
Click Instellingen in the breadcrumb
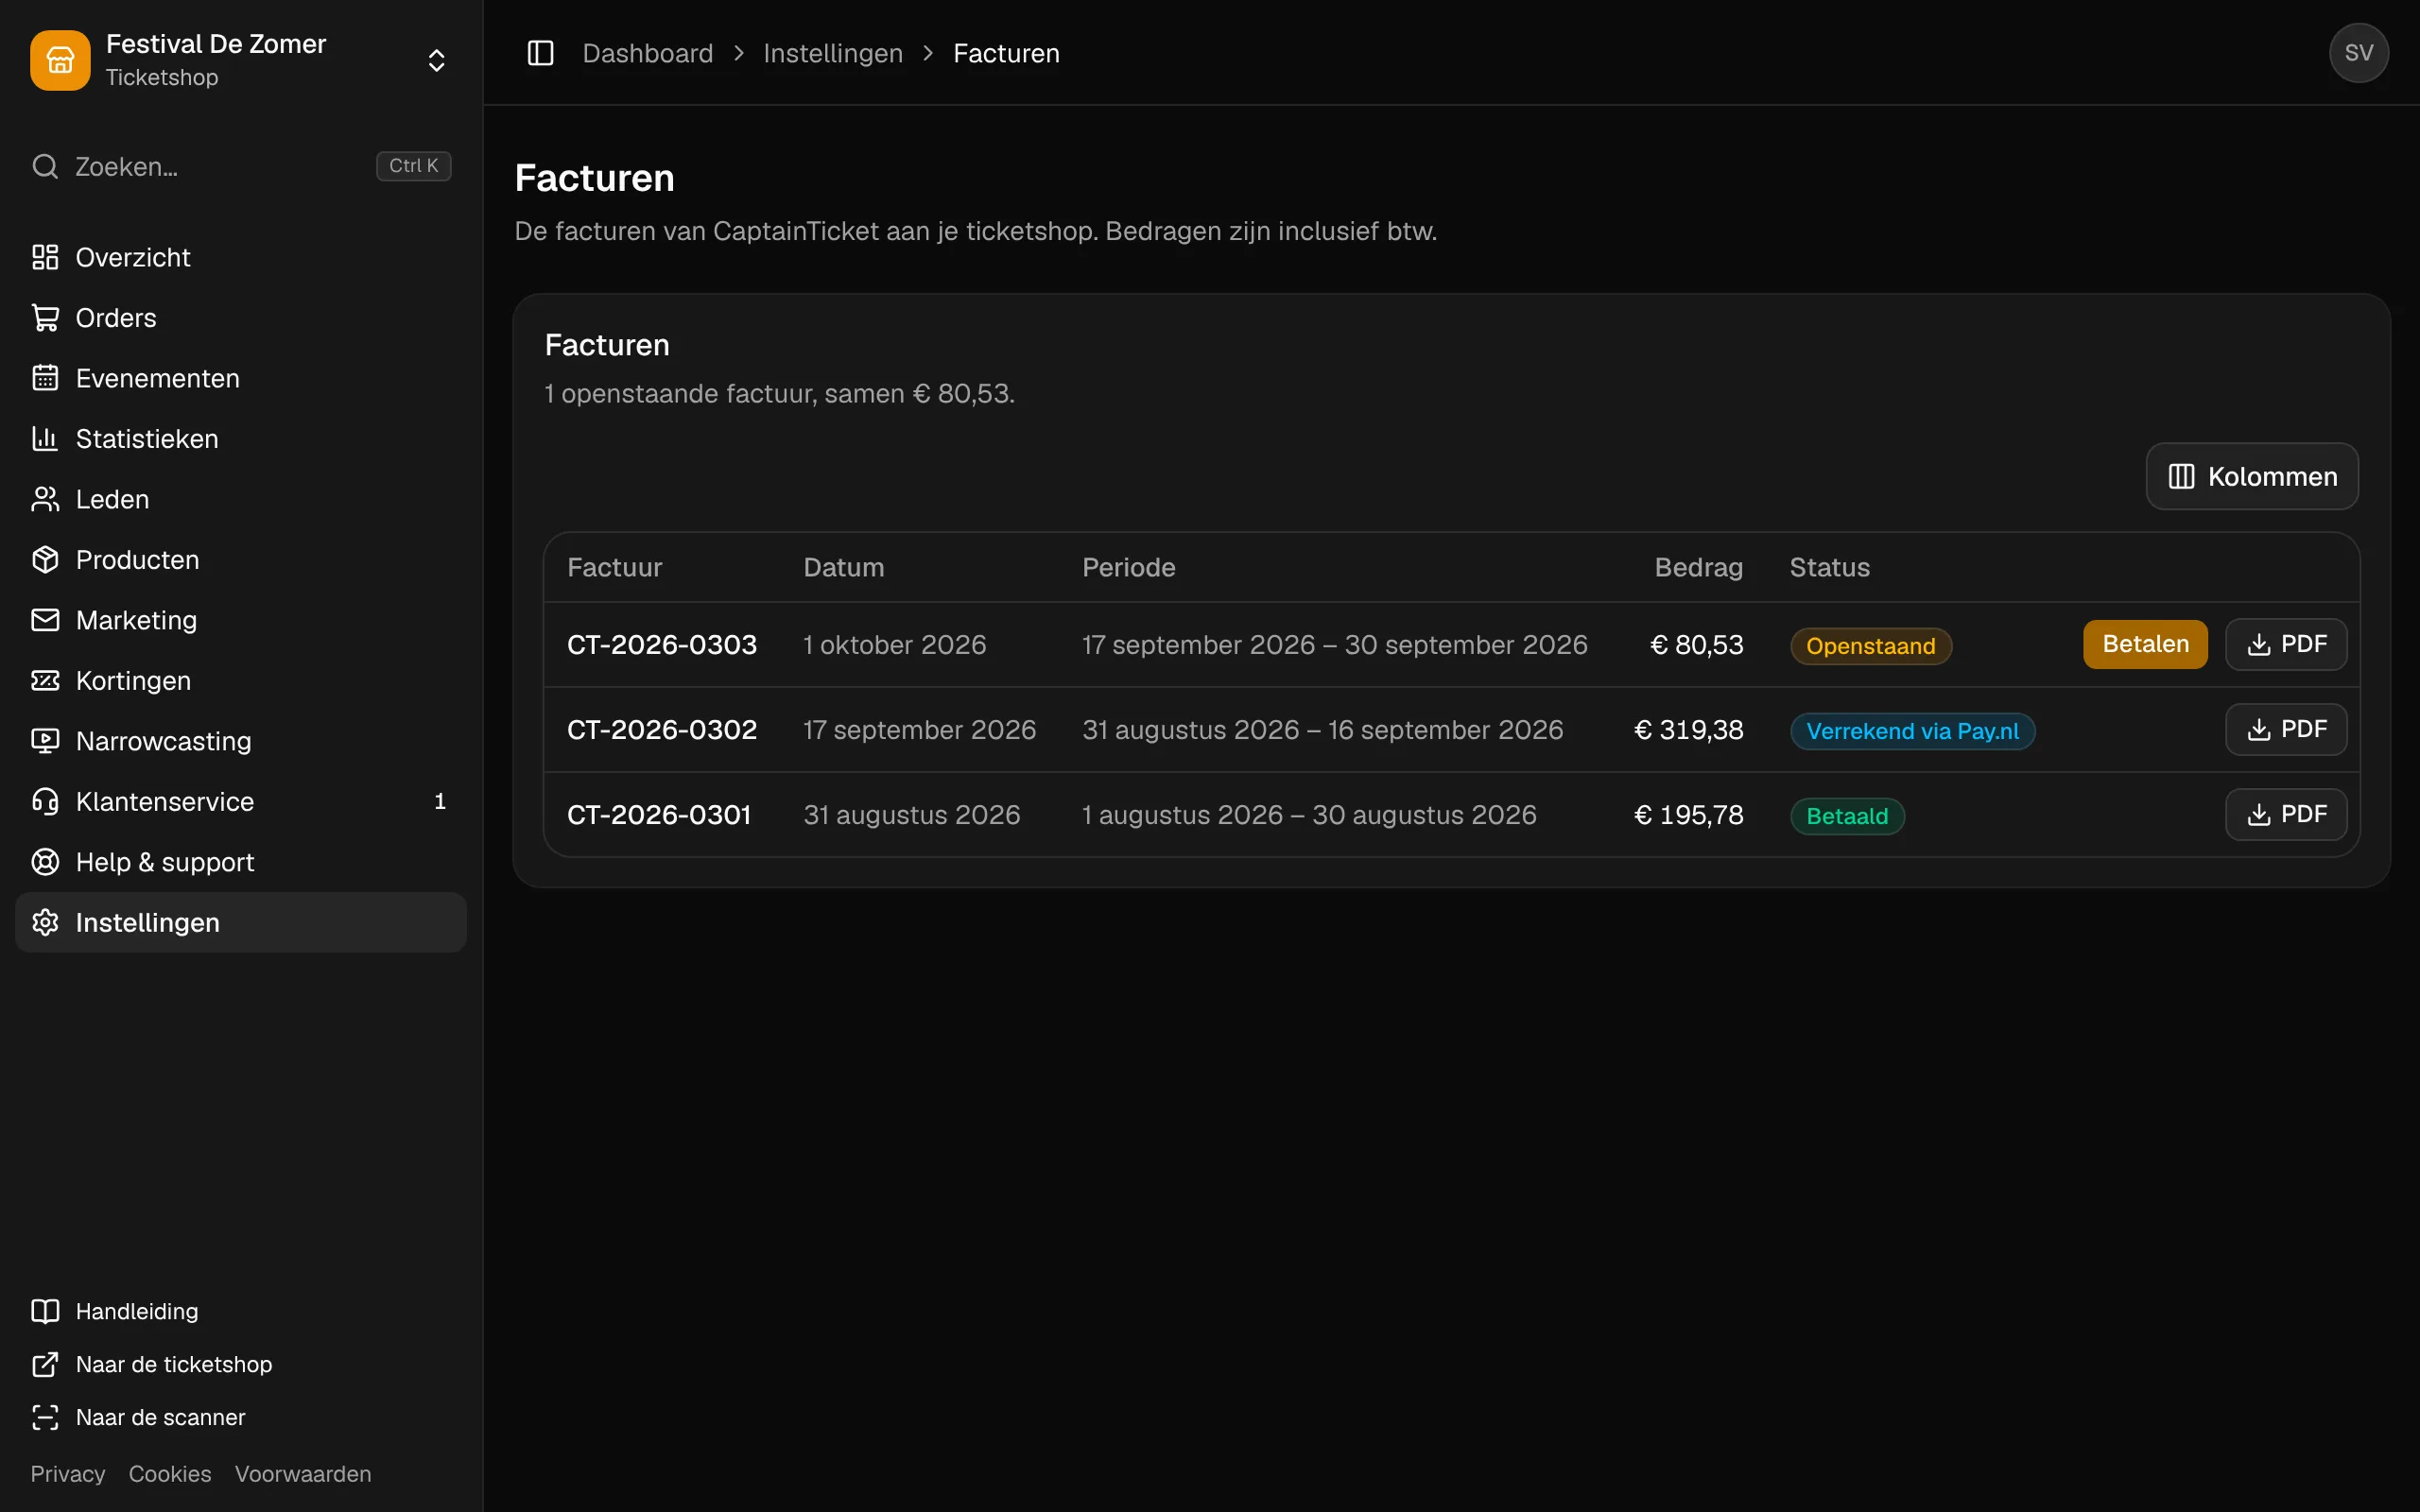(833, 53)
